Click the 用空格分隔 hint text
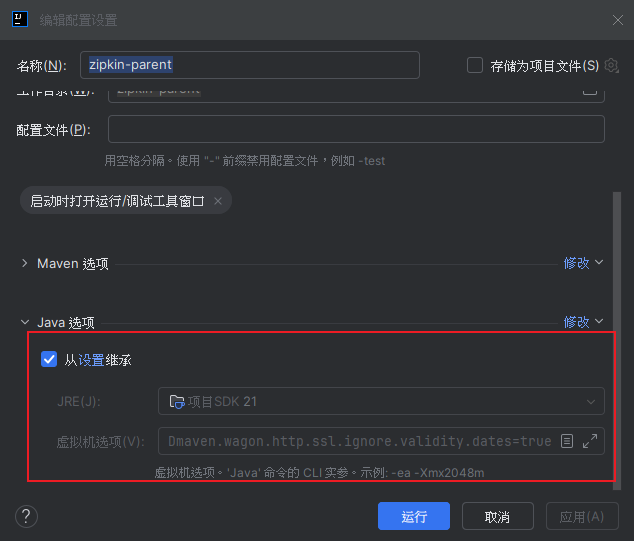634x541 pixels. (x=245, y=161)
